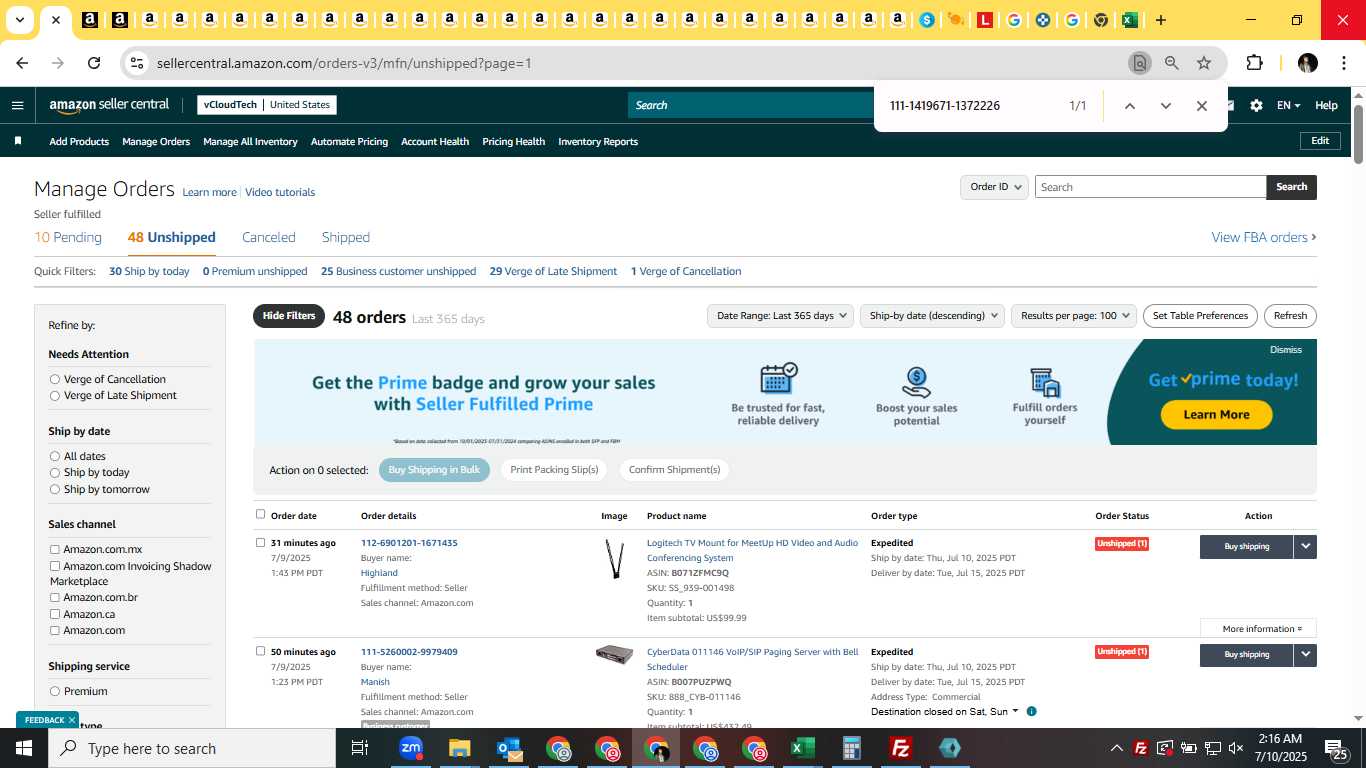Open the EN language dropdown
This screenshot has height=768, width=1366.
coord(1288,105)
